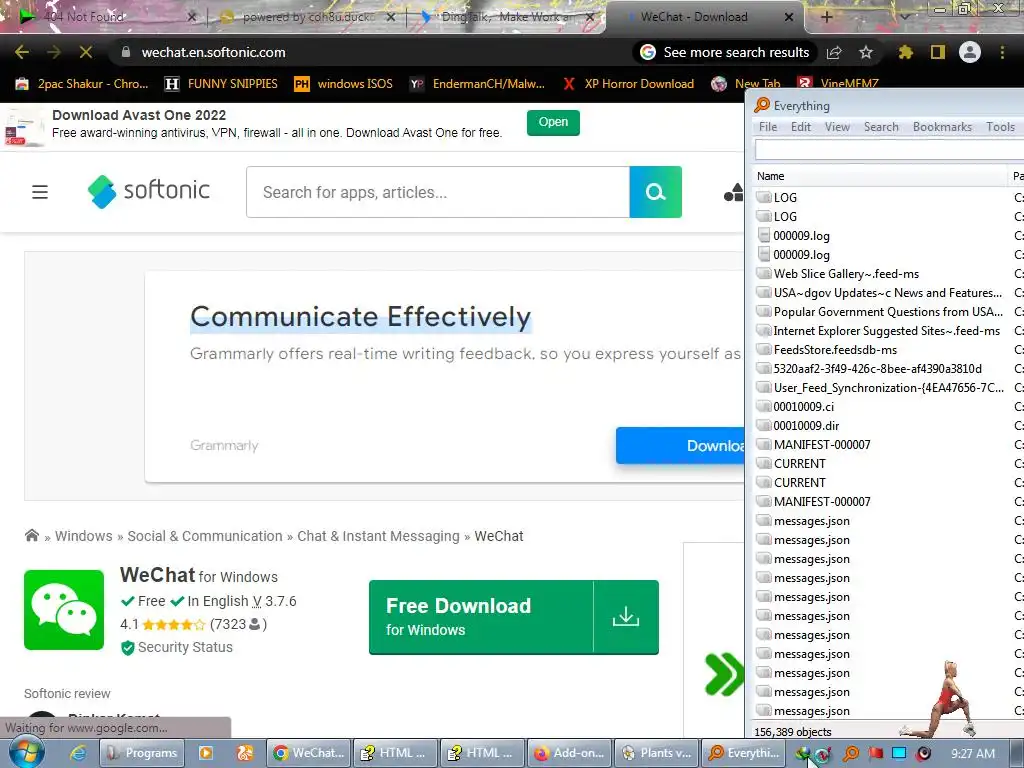This screenshot has height=768, width=1024.
Task: Click Grammarly ad Download button
Action: [680, 445]
